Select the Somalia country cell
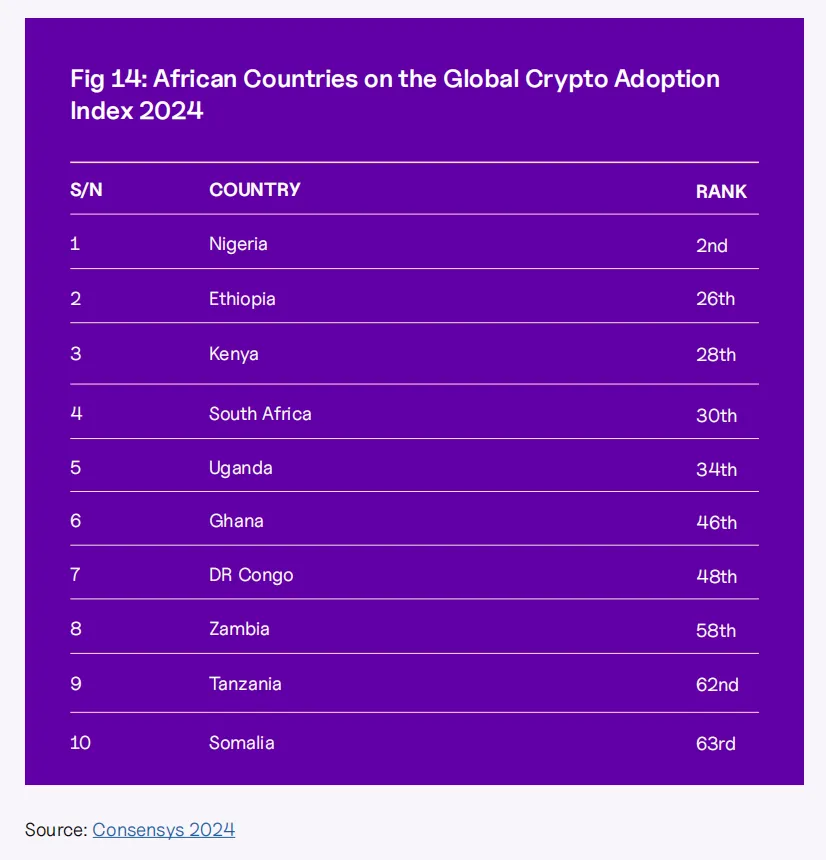This screenshot has width=826, height=860. pos(241,743)
